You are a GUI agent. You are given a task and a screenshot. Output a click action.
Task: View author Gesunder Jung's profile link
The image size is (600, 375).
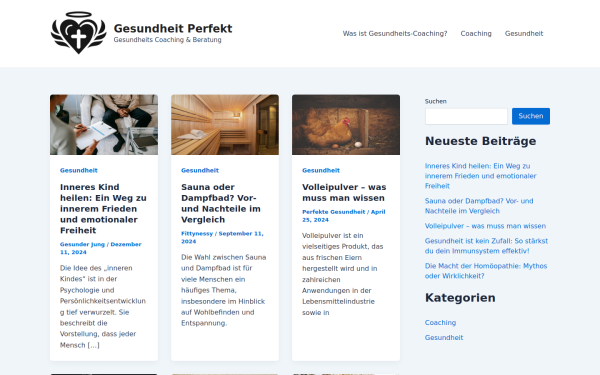[82, 245]
